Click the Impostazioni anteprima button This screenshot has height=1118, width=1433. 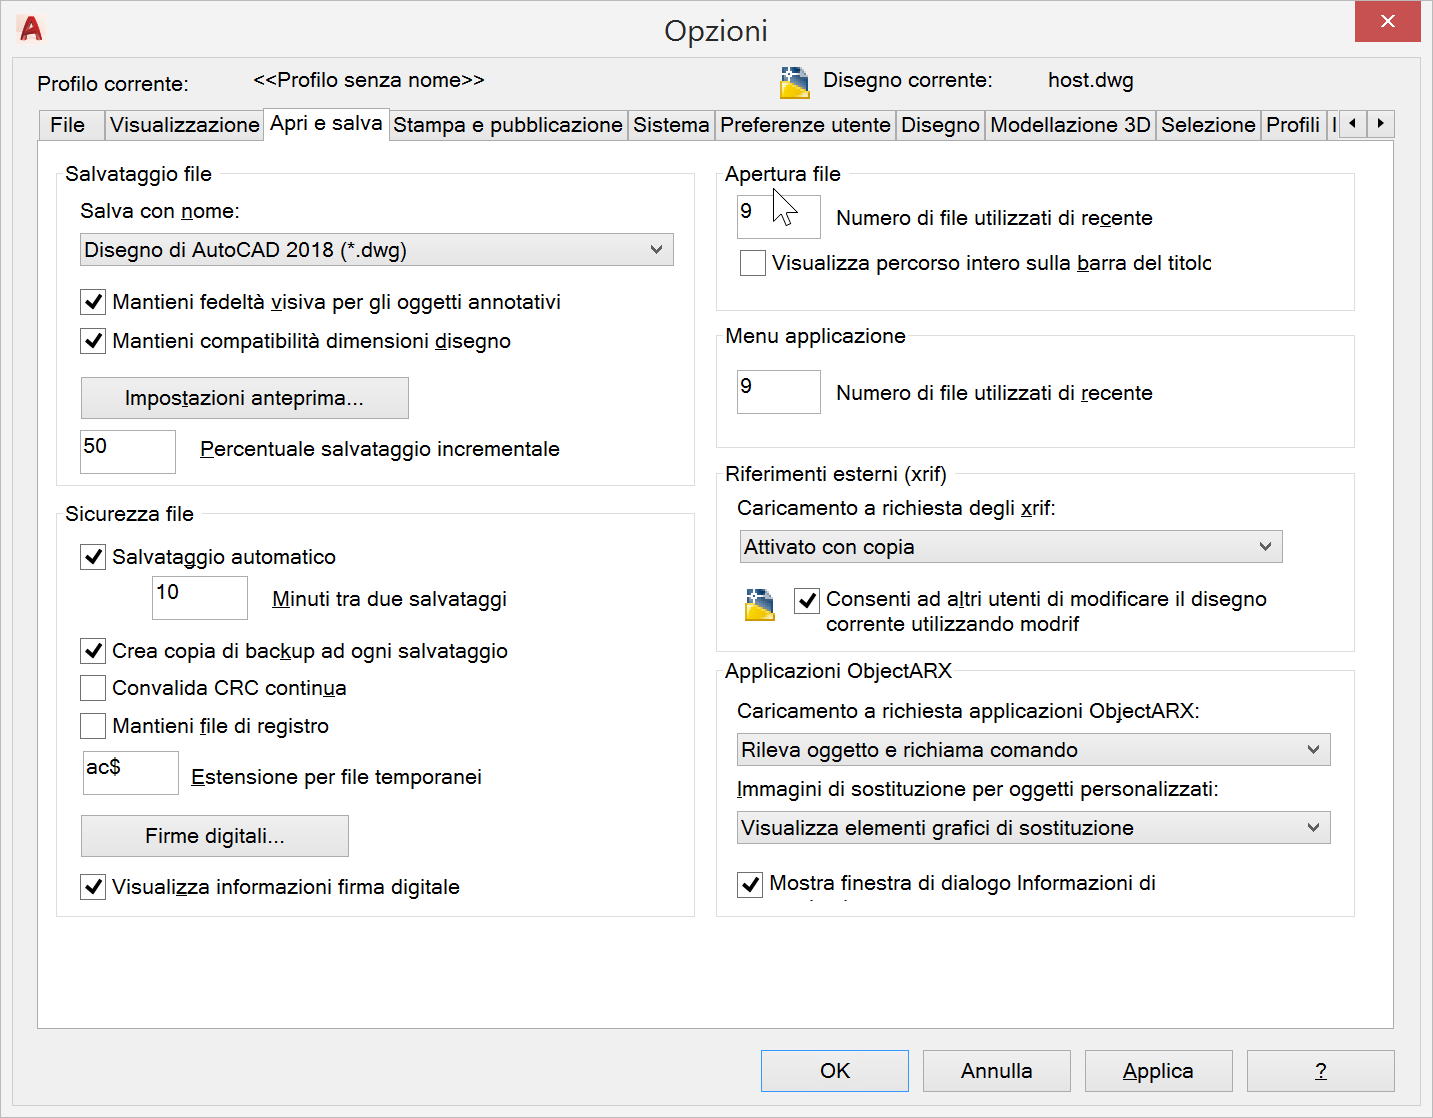coord(244,398)
